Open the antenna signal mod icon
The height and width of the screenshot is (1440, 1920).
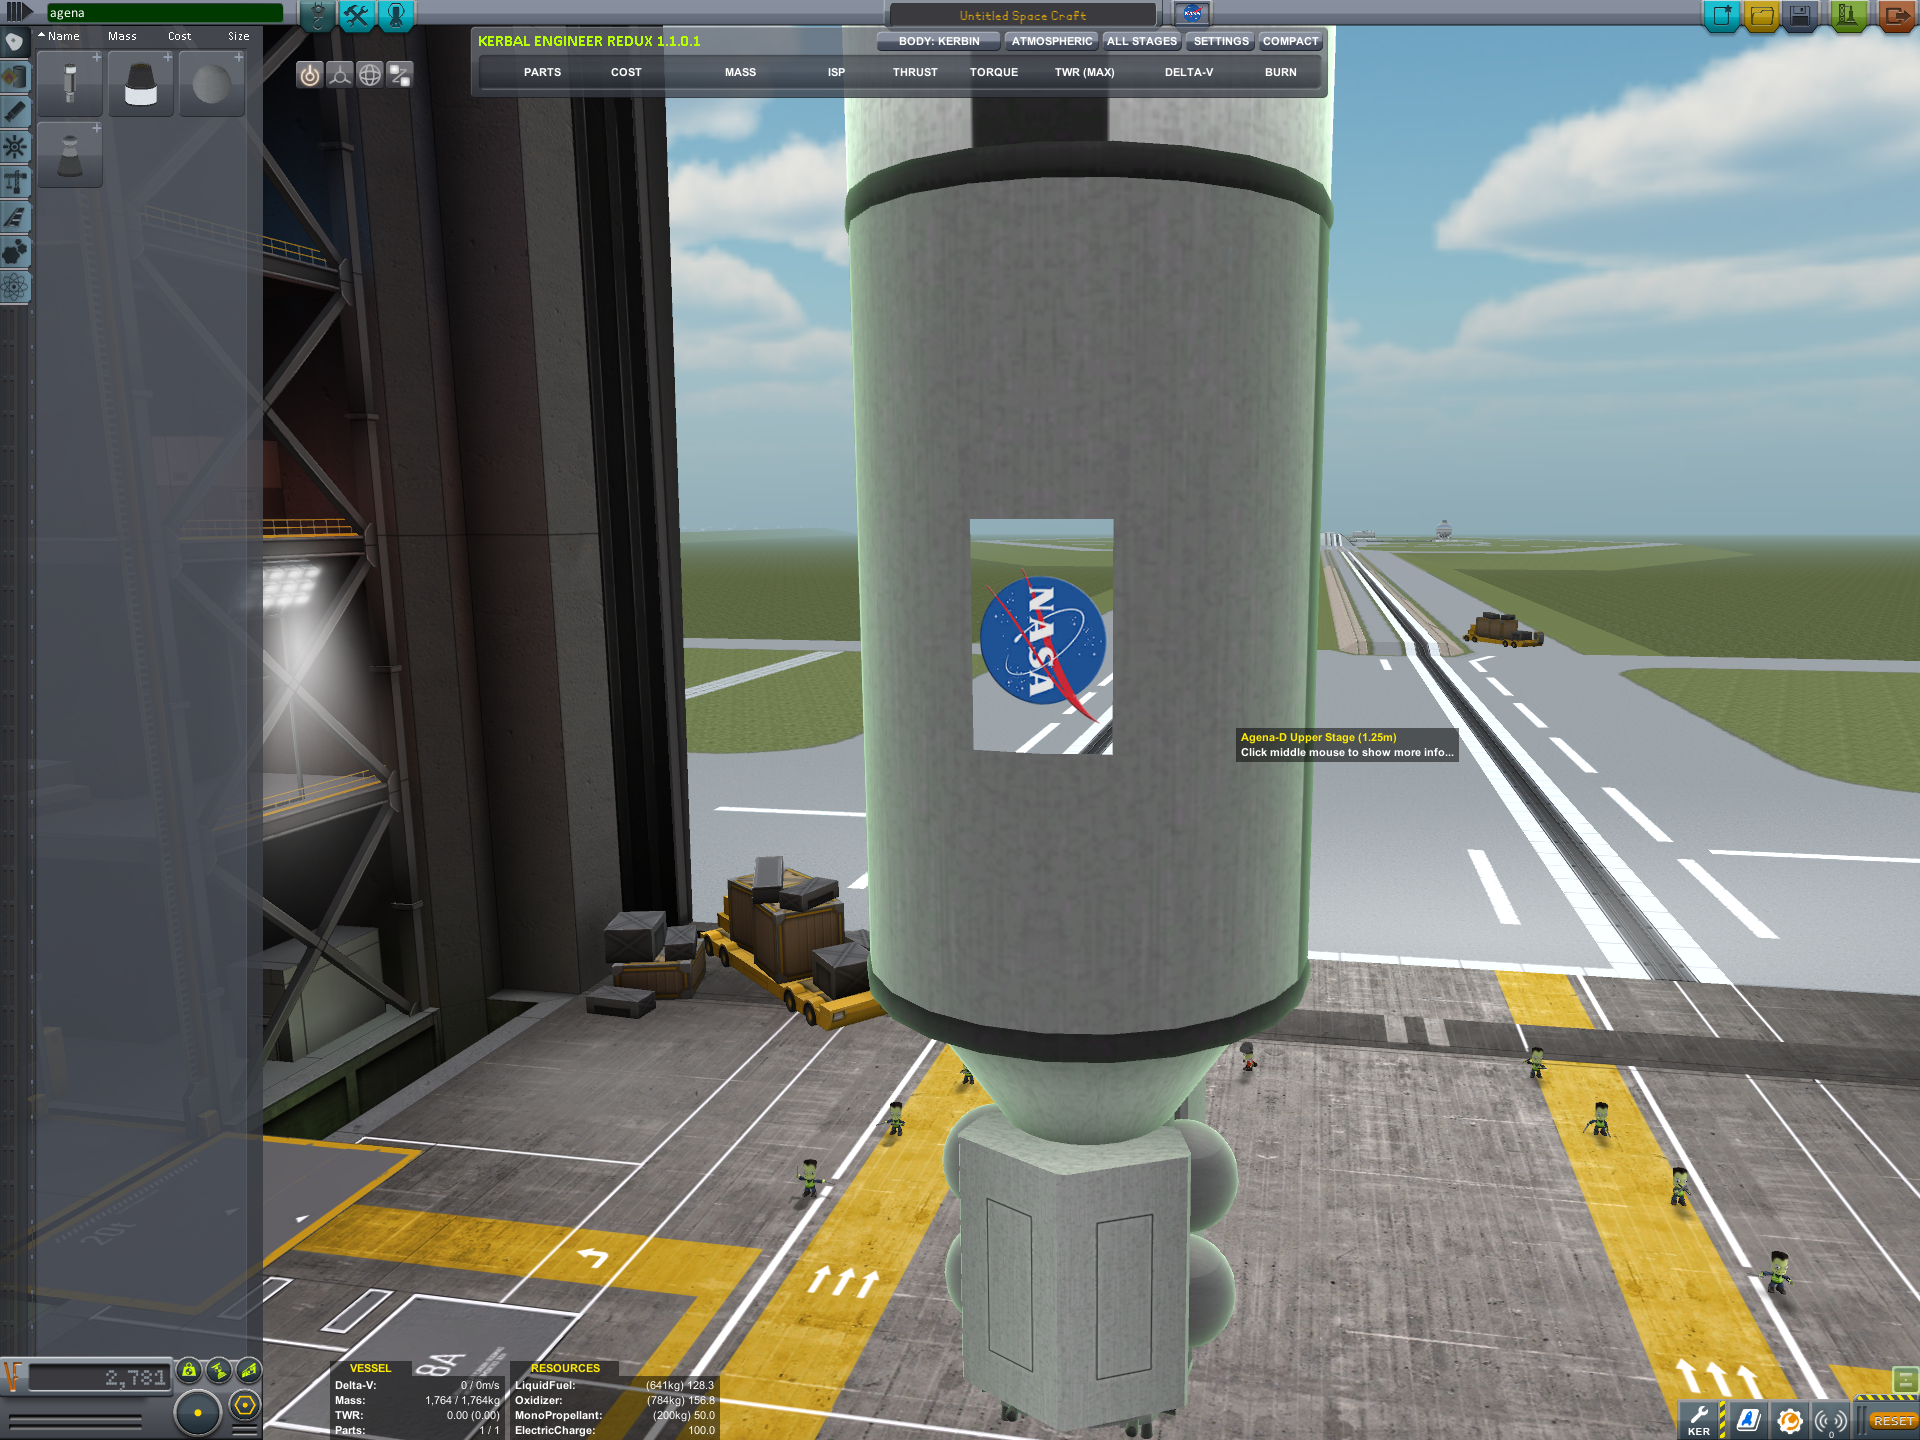(x=1831, y=1420)
